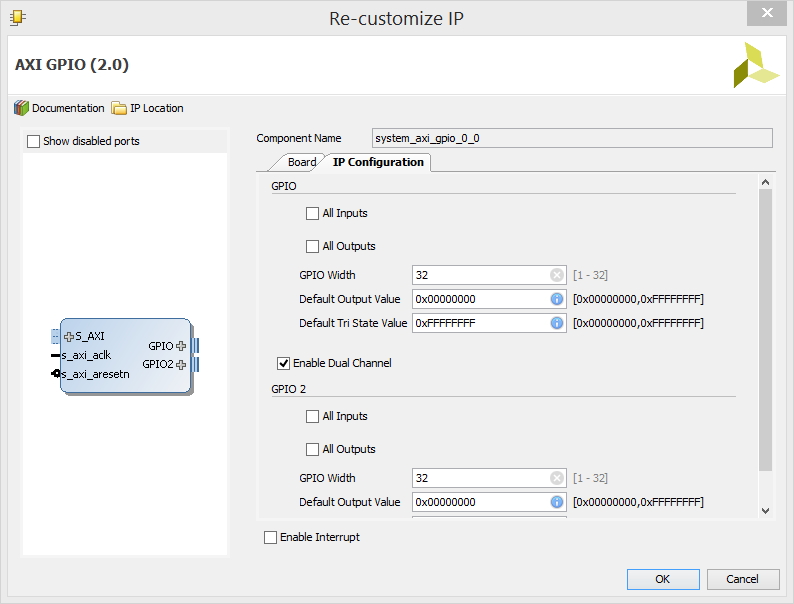Click scrollbar up arrow in configuration panel
The height and width of the screenshot is (604, 794).
click(765, 182)
